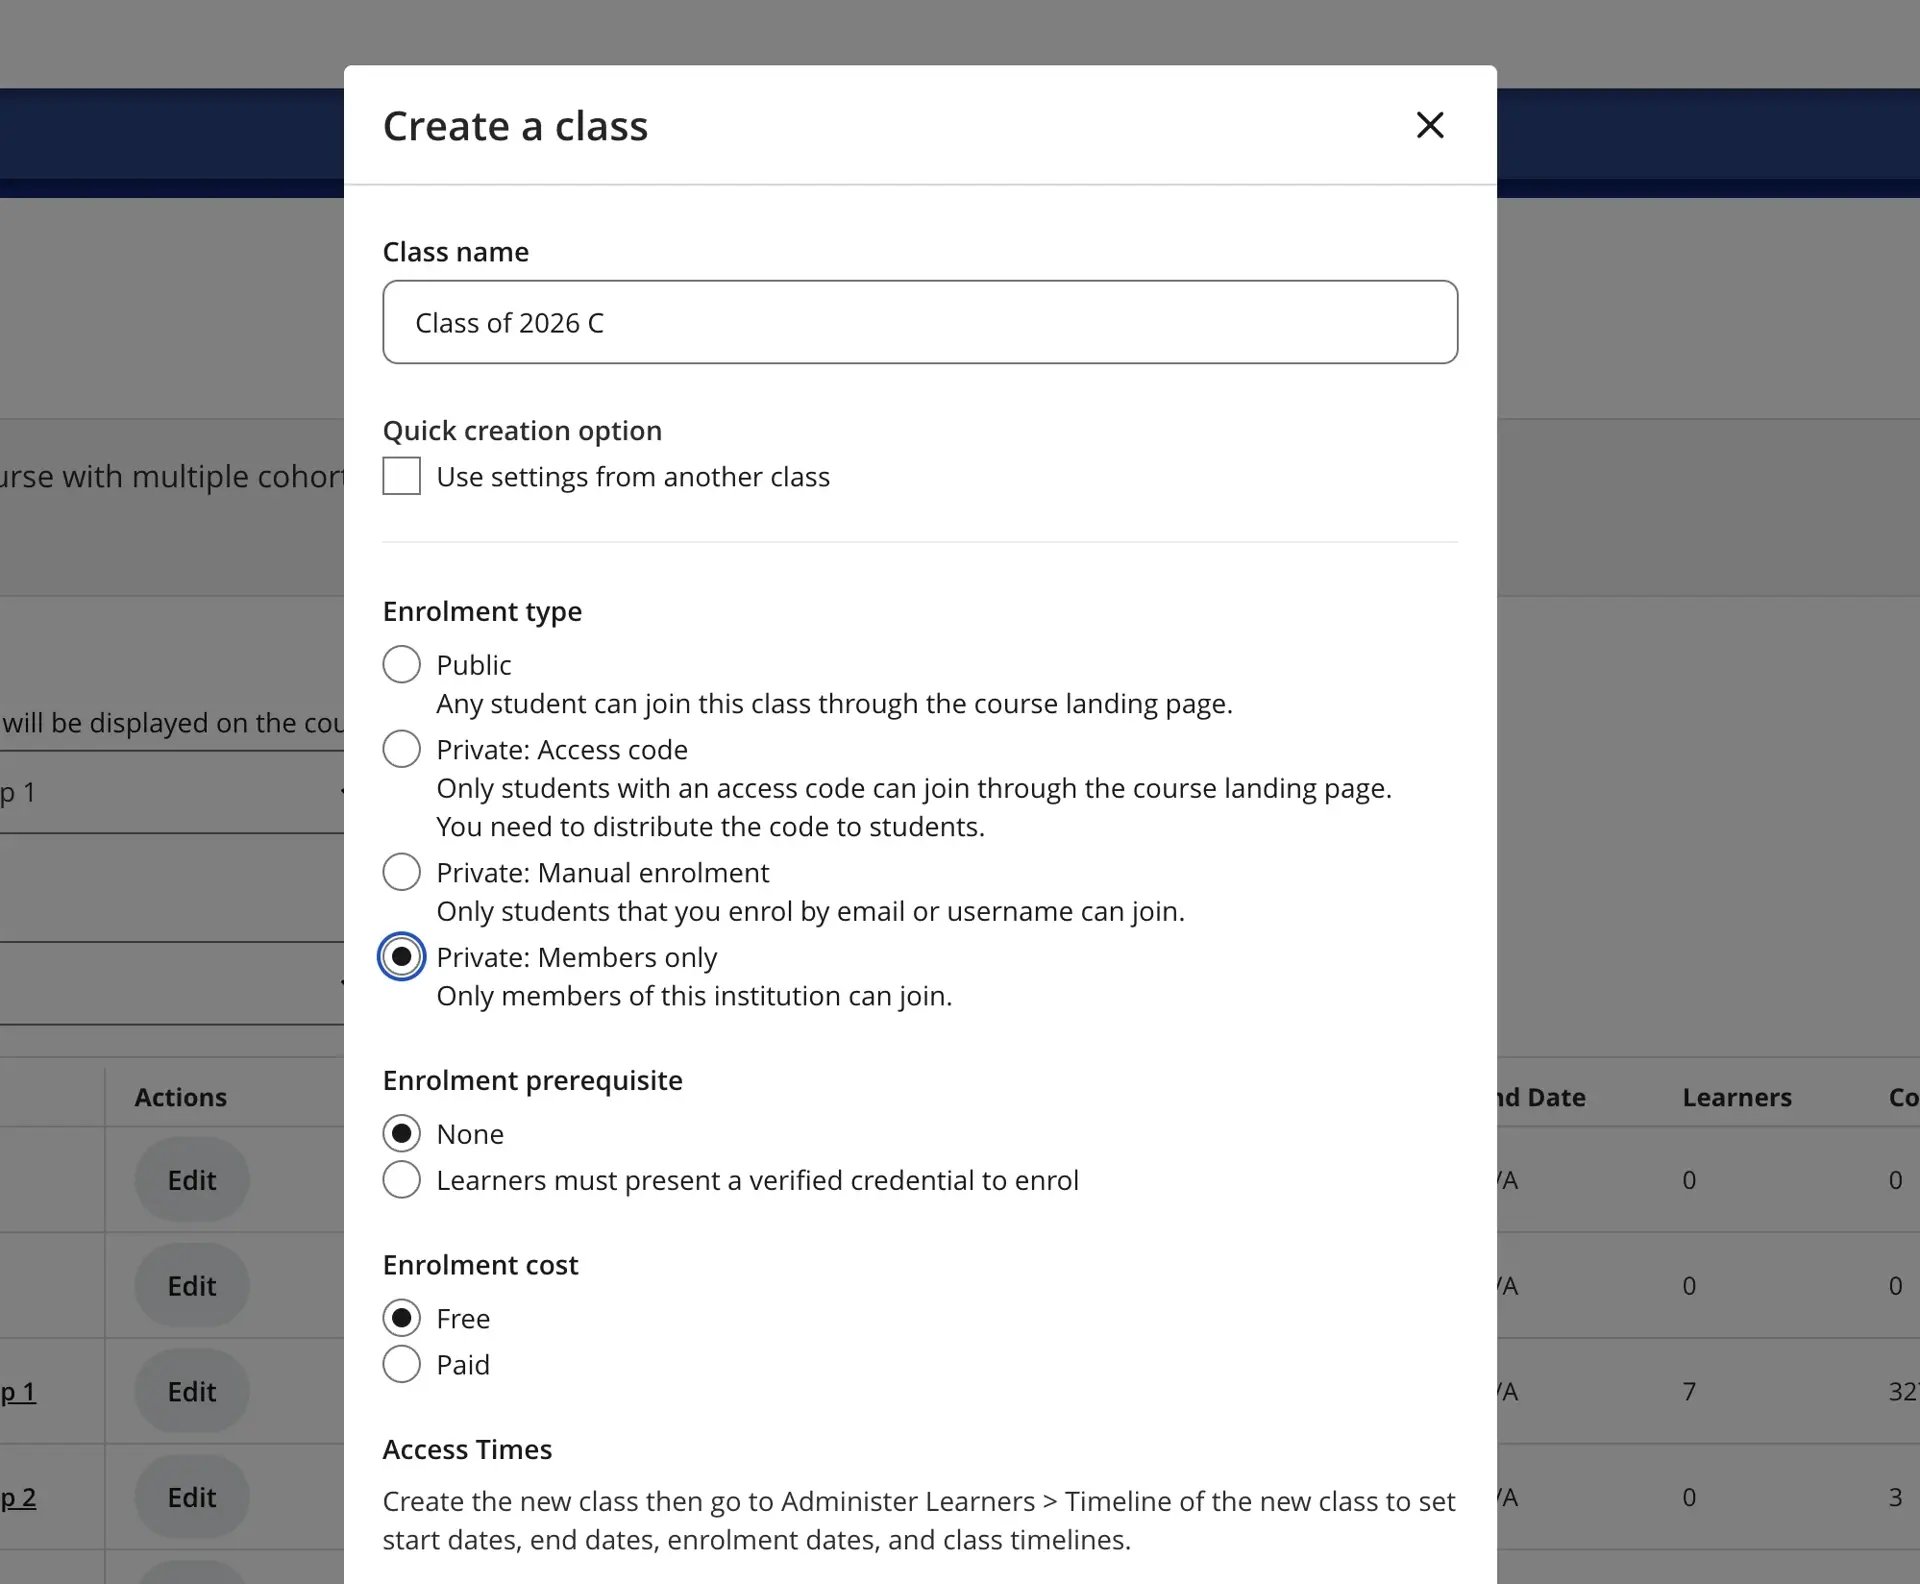Click the Class name text field
1920x1584 pixels.
click(x=919, y=322)
